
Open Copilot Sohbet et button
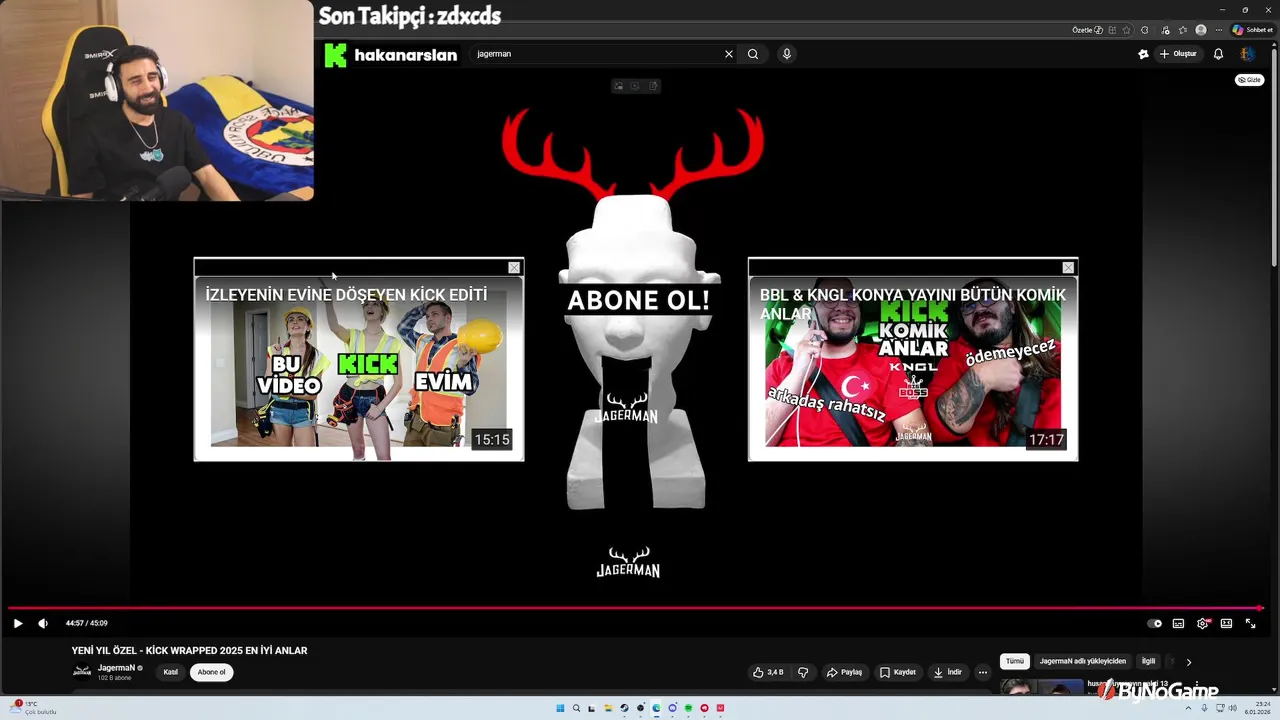(x=1252, y=30)
